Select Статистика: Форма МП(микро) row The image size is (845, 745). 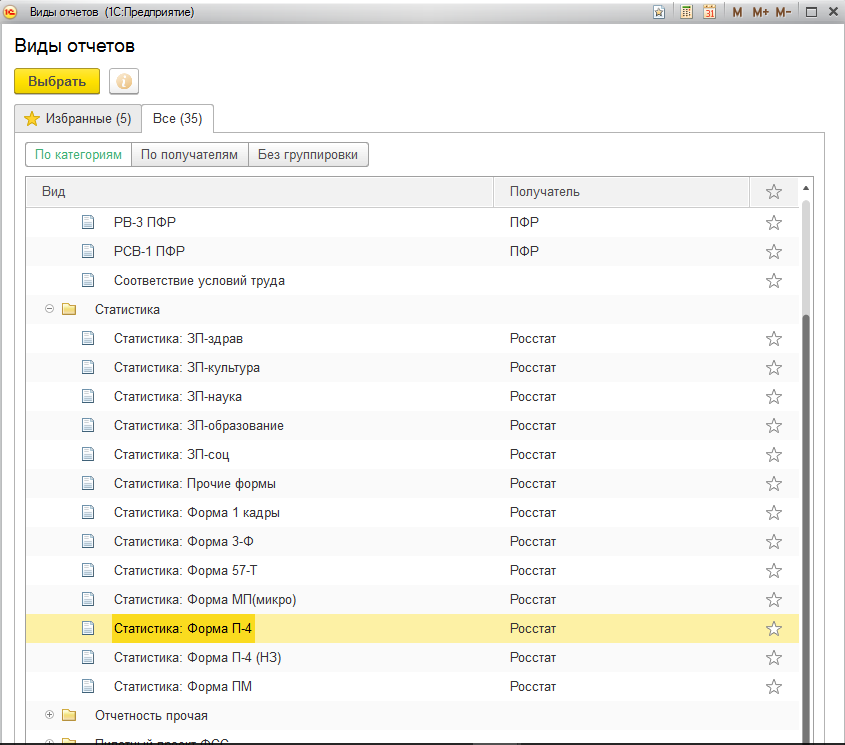click(412, 599)
